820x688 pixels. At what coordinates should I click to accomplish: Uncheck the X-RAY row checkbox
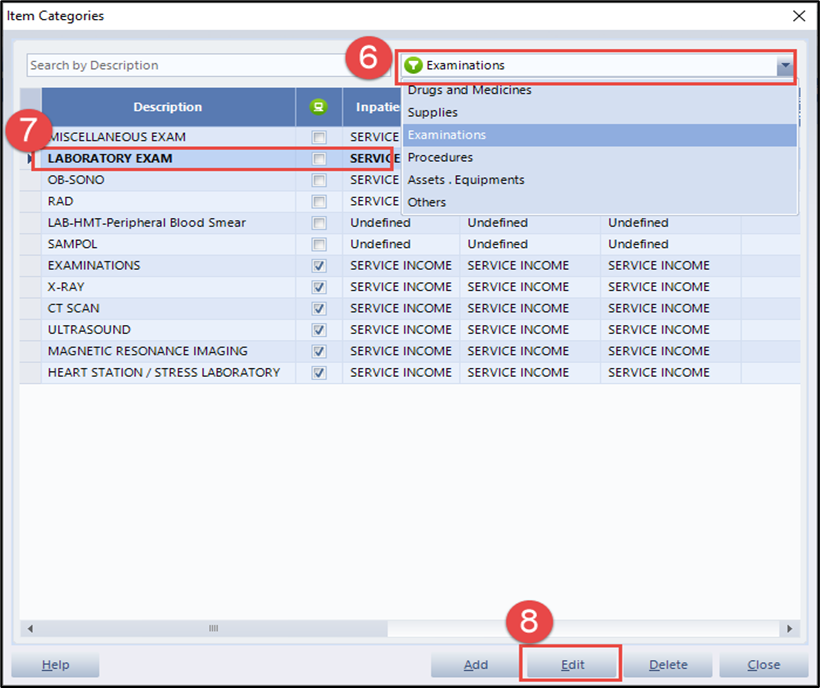[x=319, y=287]
